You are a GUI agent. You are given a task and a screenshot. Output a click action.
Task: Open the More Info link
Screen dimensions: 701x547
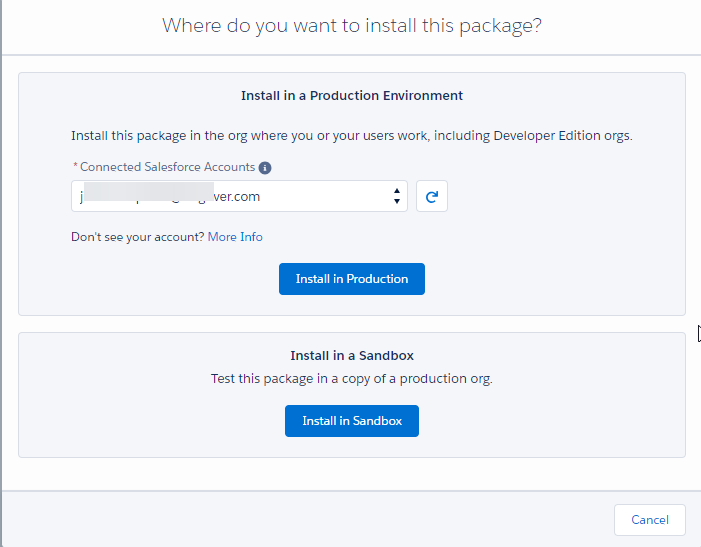click(x=235, y=237)
